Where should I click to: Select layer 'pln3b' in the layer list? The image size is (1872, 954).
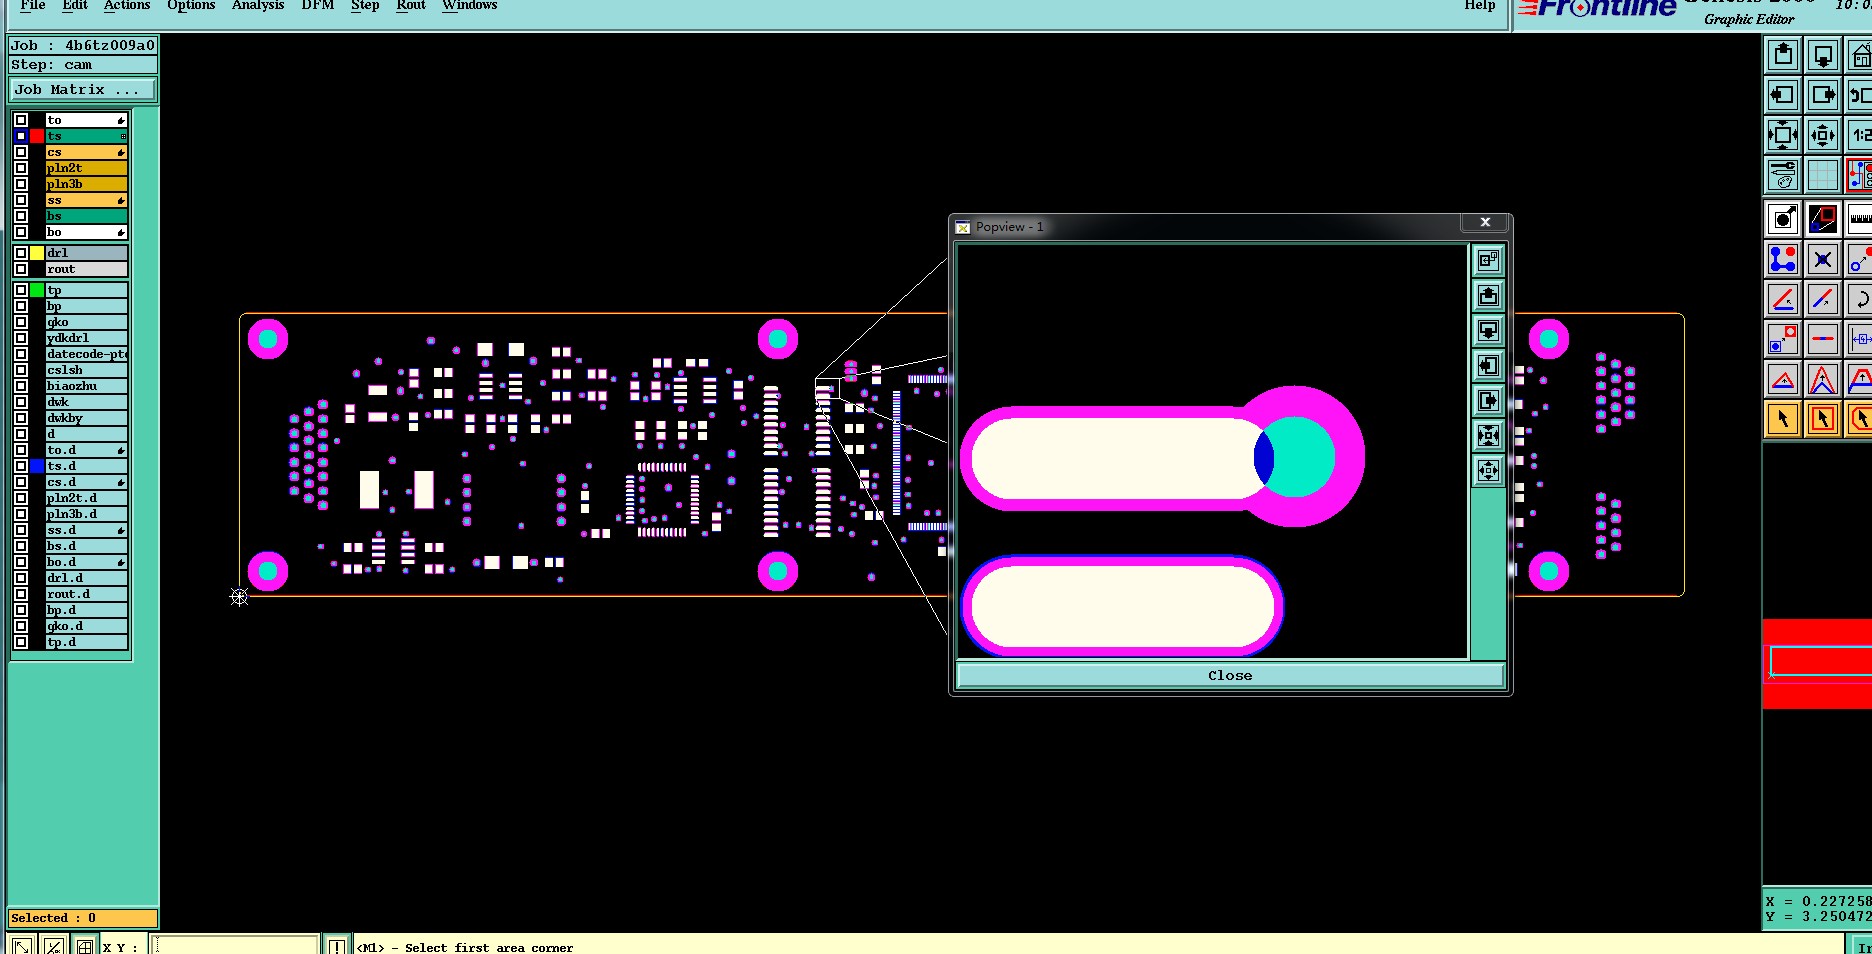coord(86,184)
